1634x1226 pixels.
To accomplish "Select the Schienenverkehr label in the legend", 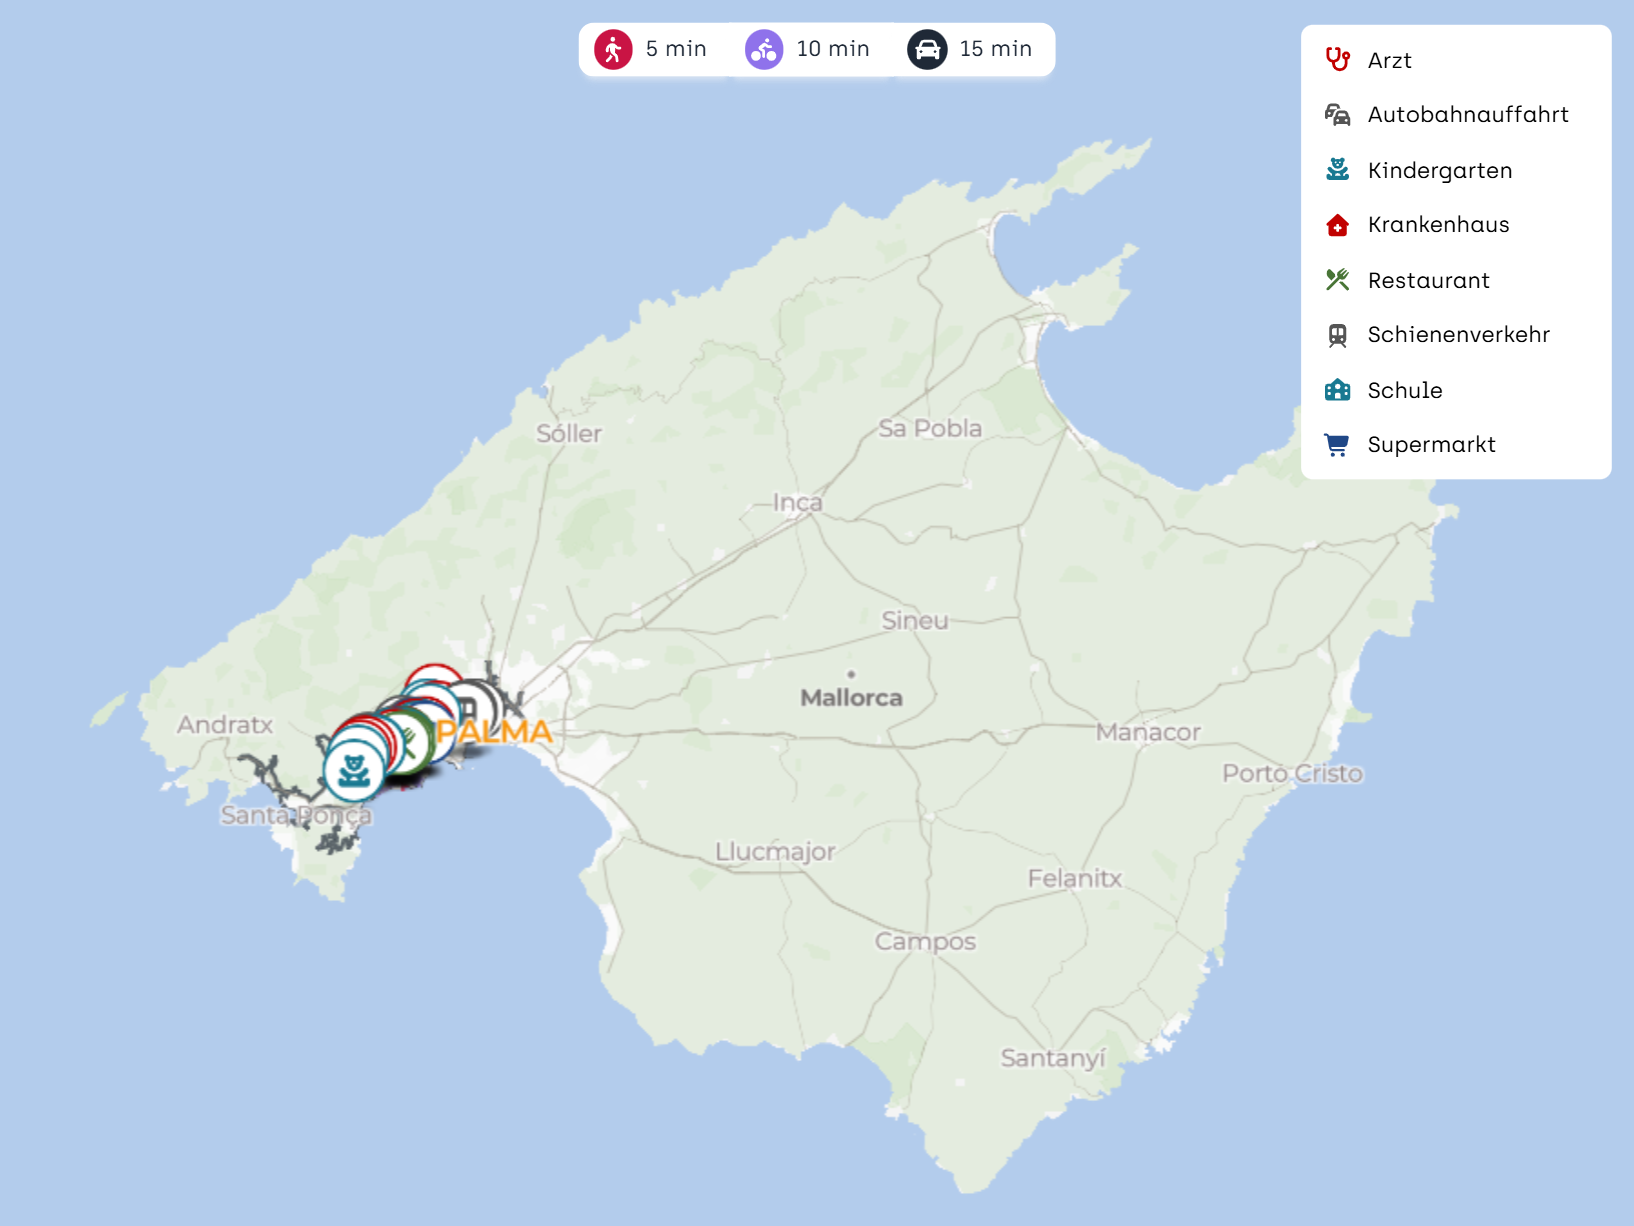I will pos(1458,335).
